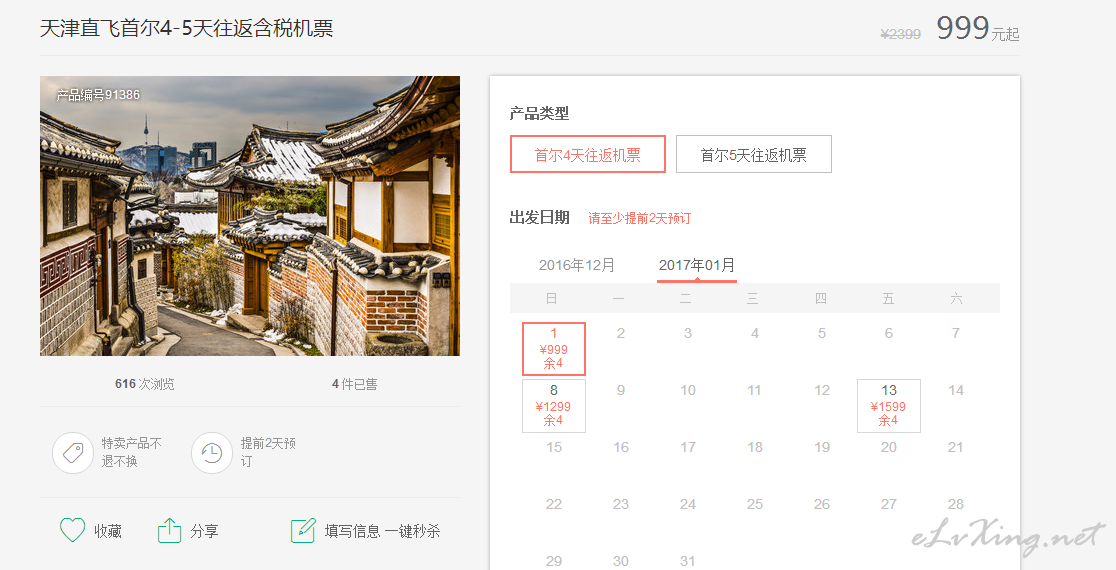Click the price tag no-refund icon
The height and width of the screenshot is (570, 1116).
(73, 453)
